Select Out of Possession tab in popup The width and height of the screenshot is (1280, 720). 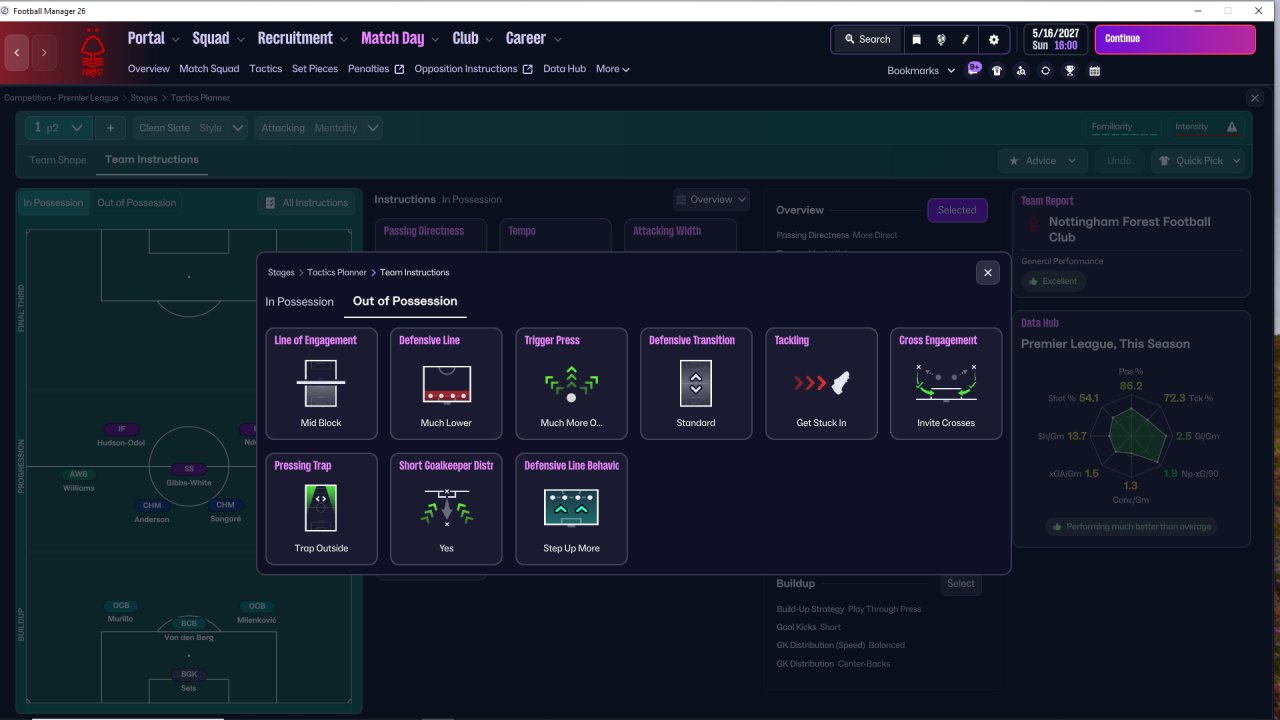coord(405,301)
